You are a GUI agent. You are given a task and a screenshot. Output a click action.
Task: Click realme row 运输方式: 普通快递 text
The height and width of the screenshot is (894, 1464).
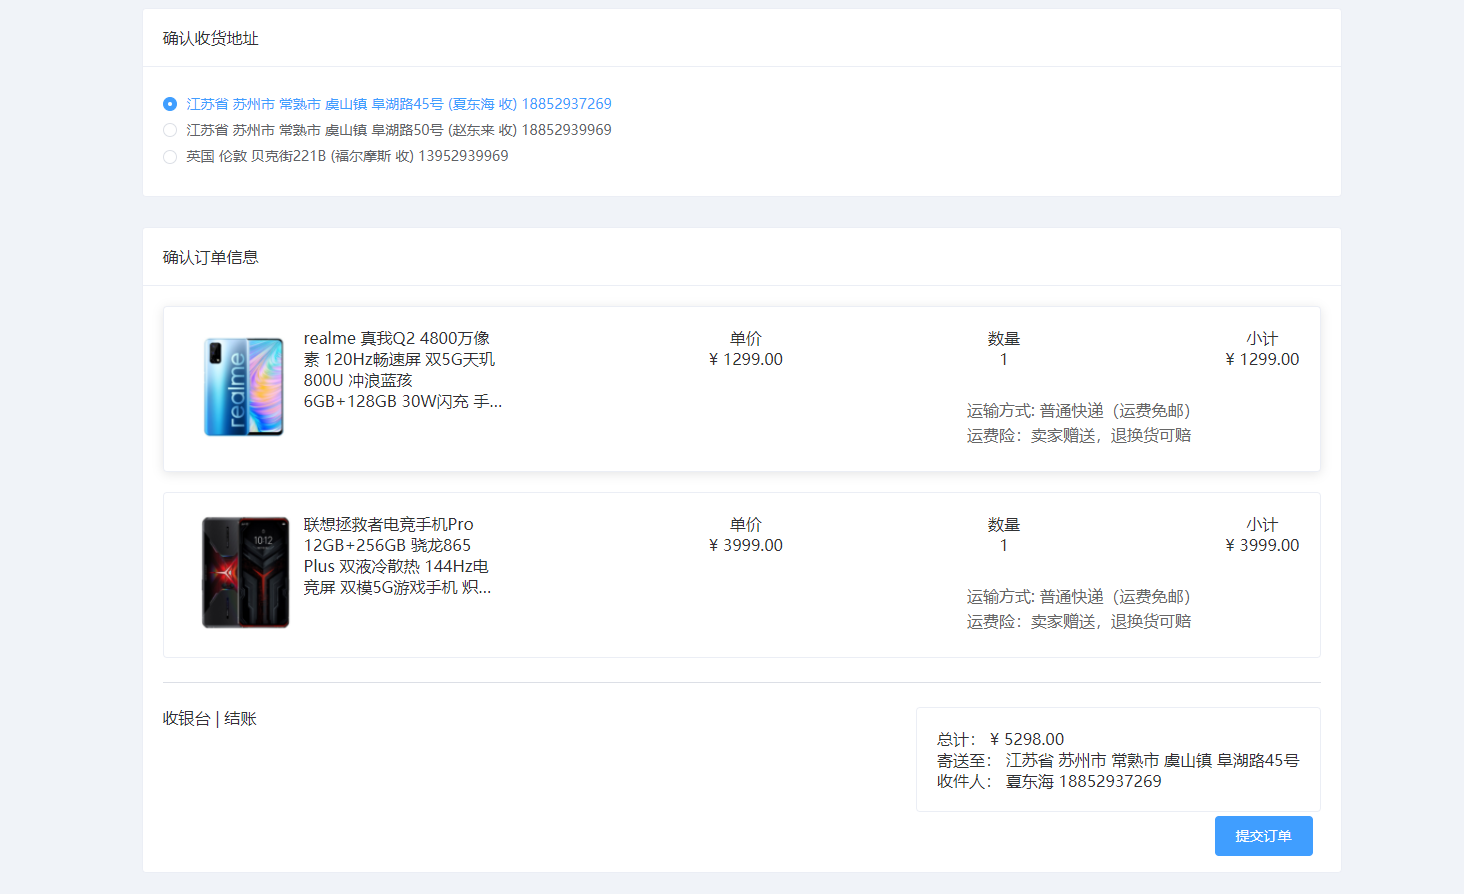(1079, 411)
